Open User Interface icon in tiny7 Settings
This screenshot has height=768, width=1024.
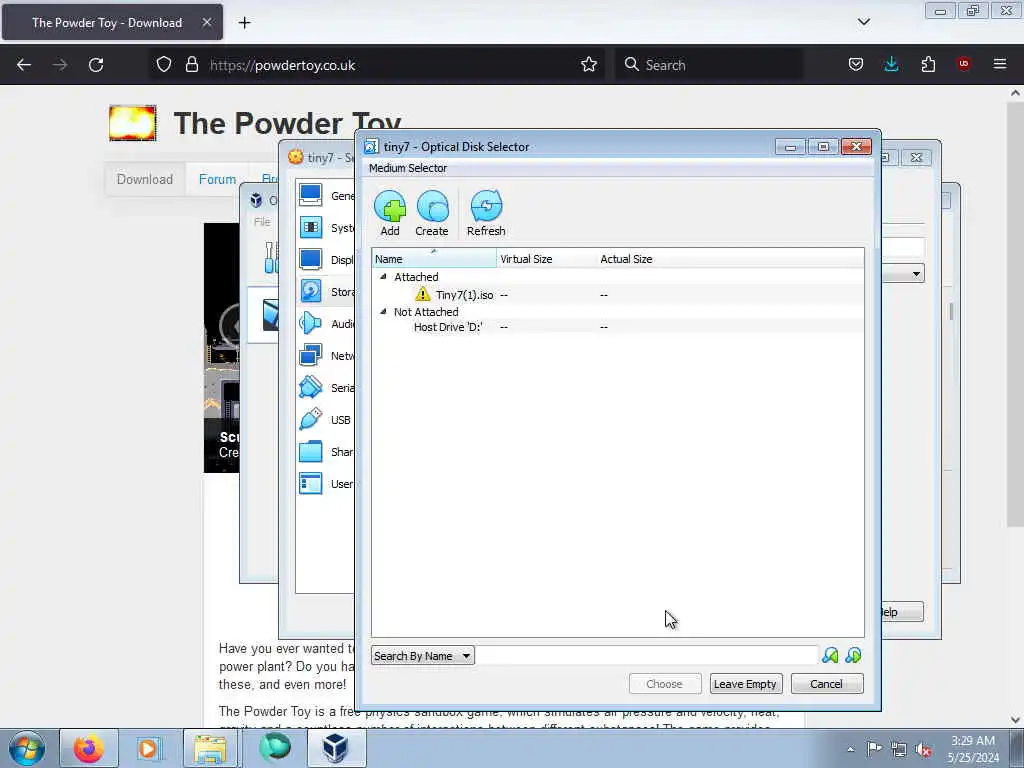[311, 483]
